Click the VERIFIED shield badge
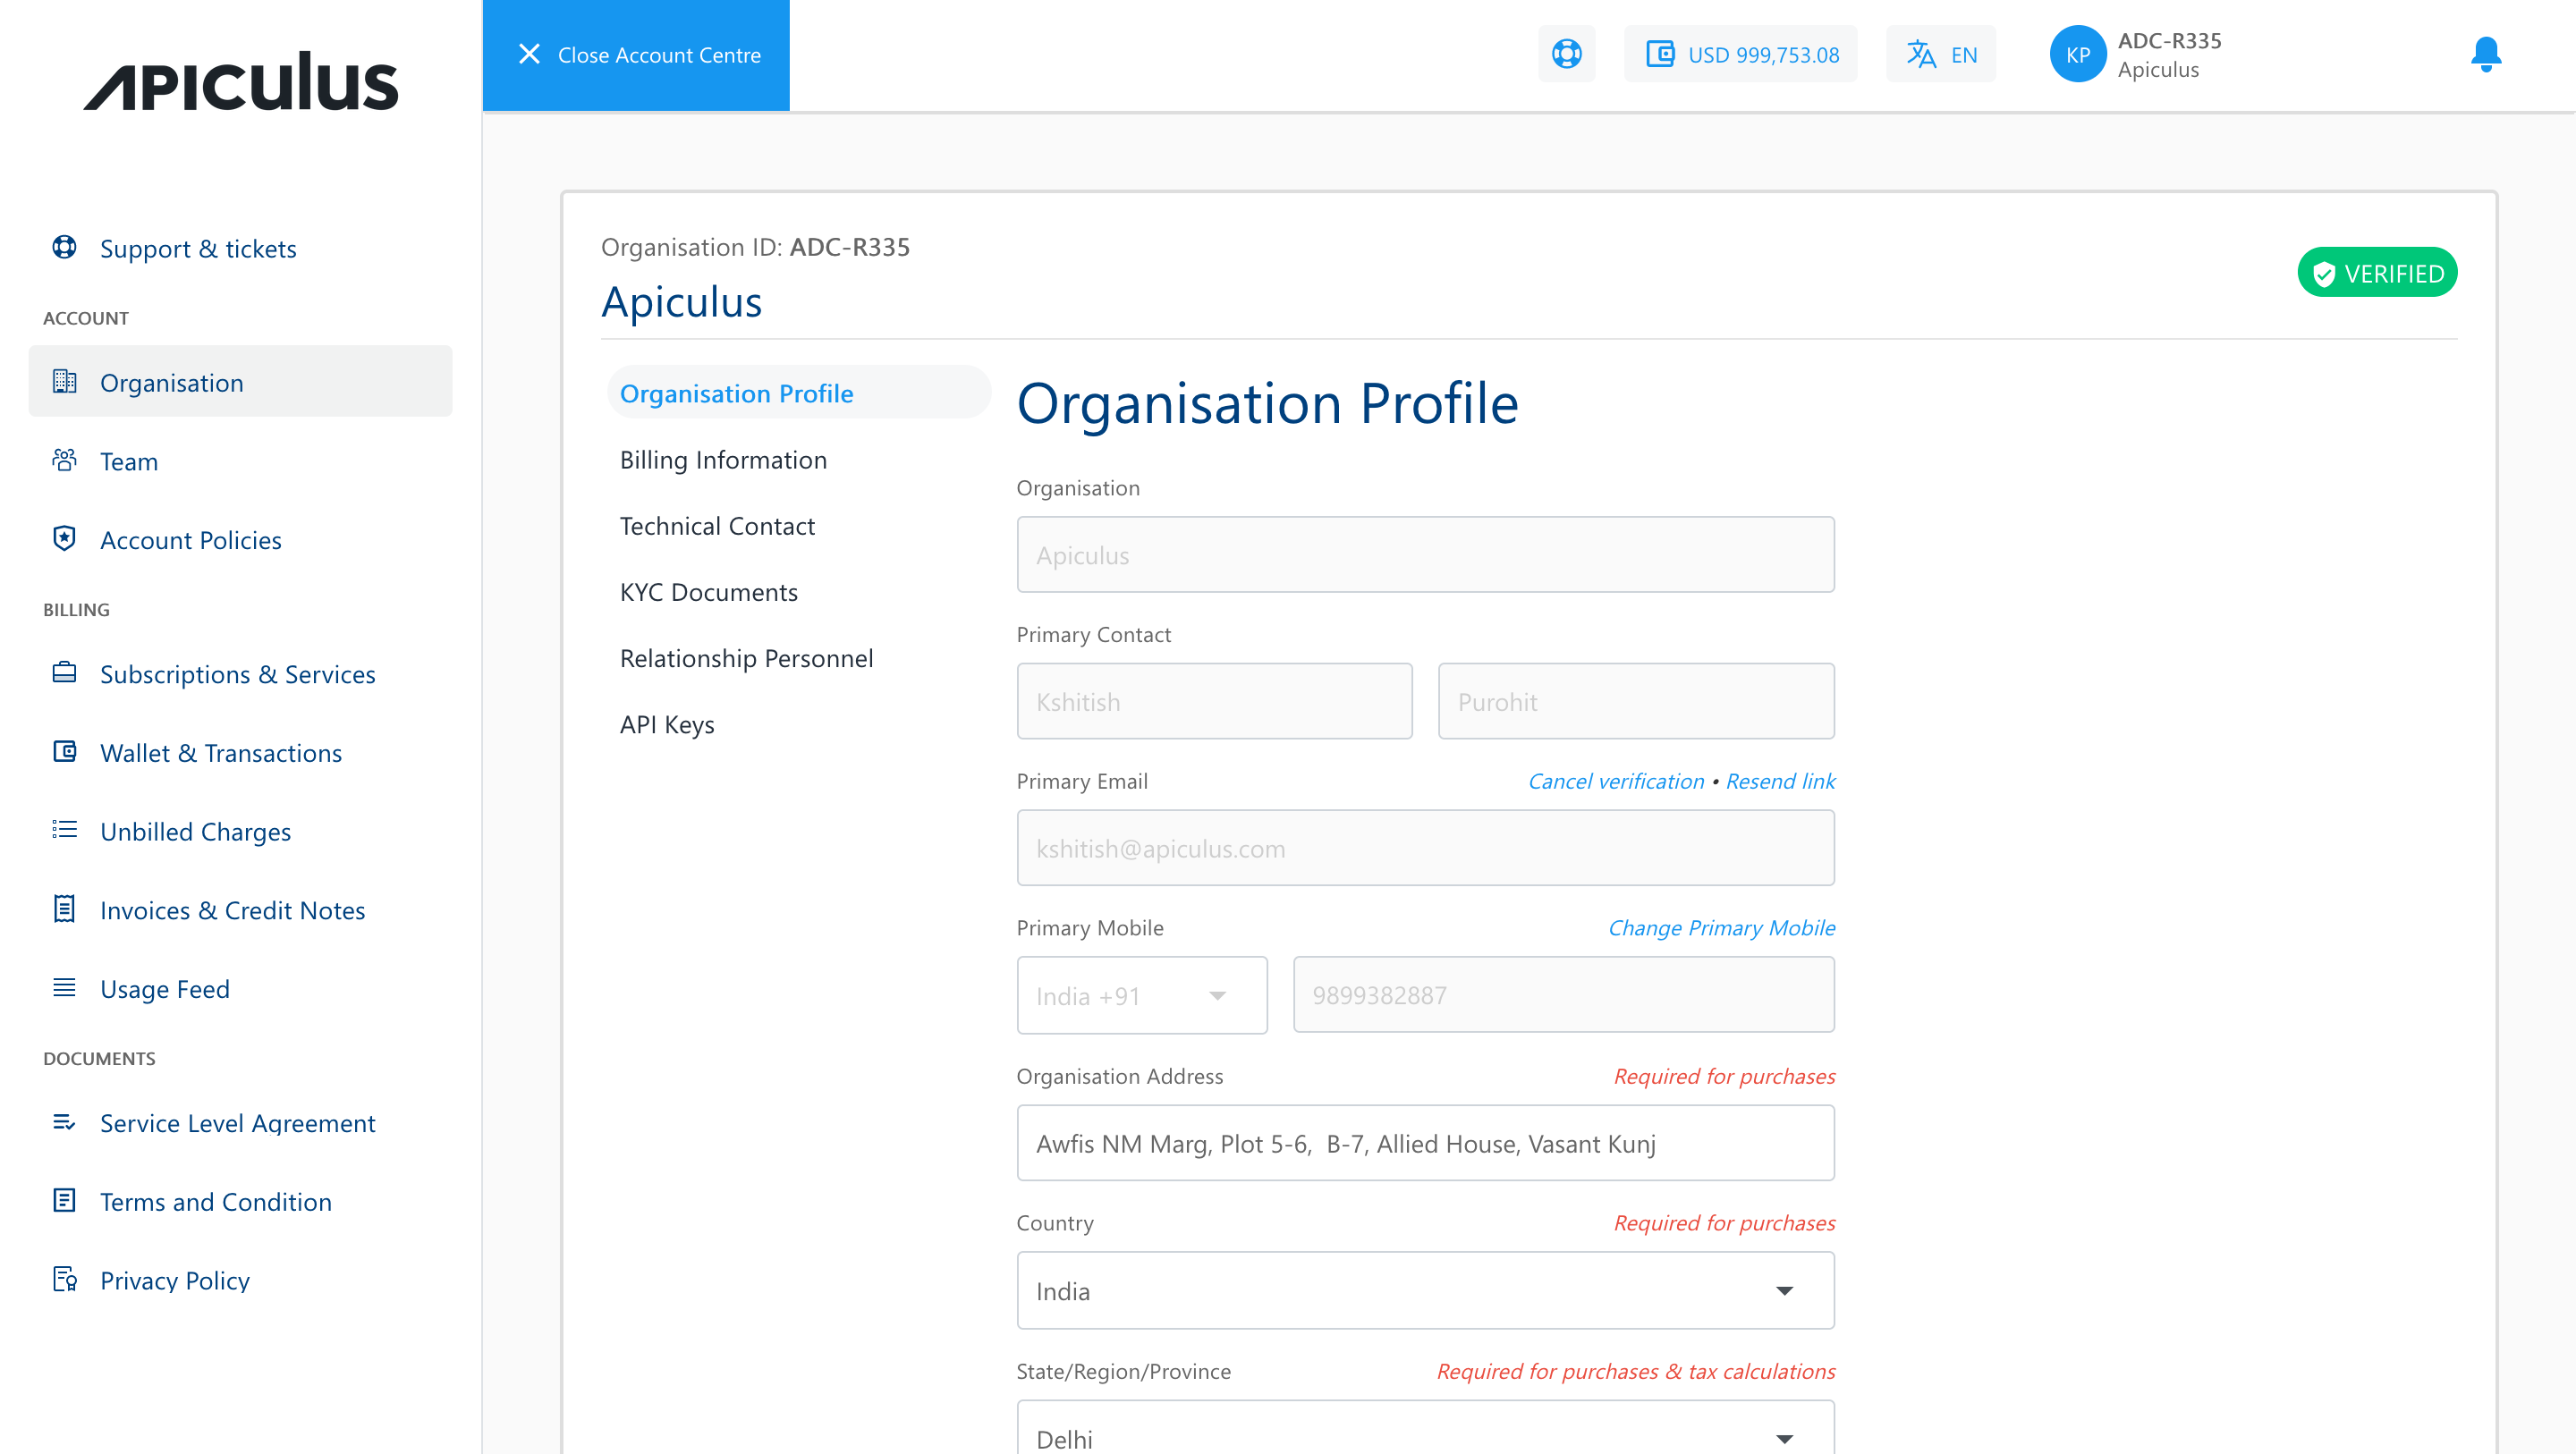 tap(2377, 273)
